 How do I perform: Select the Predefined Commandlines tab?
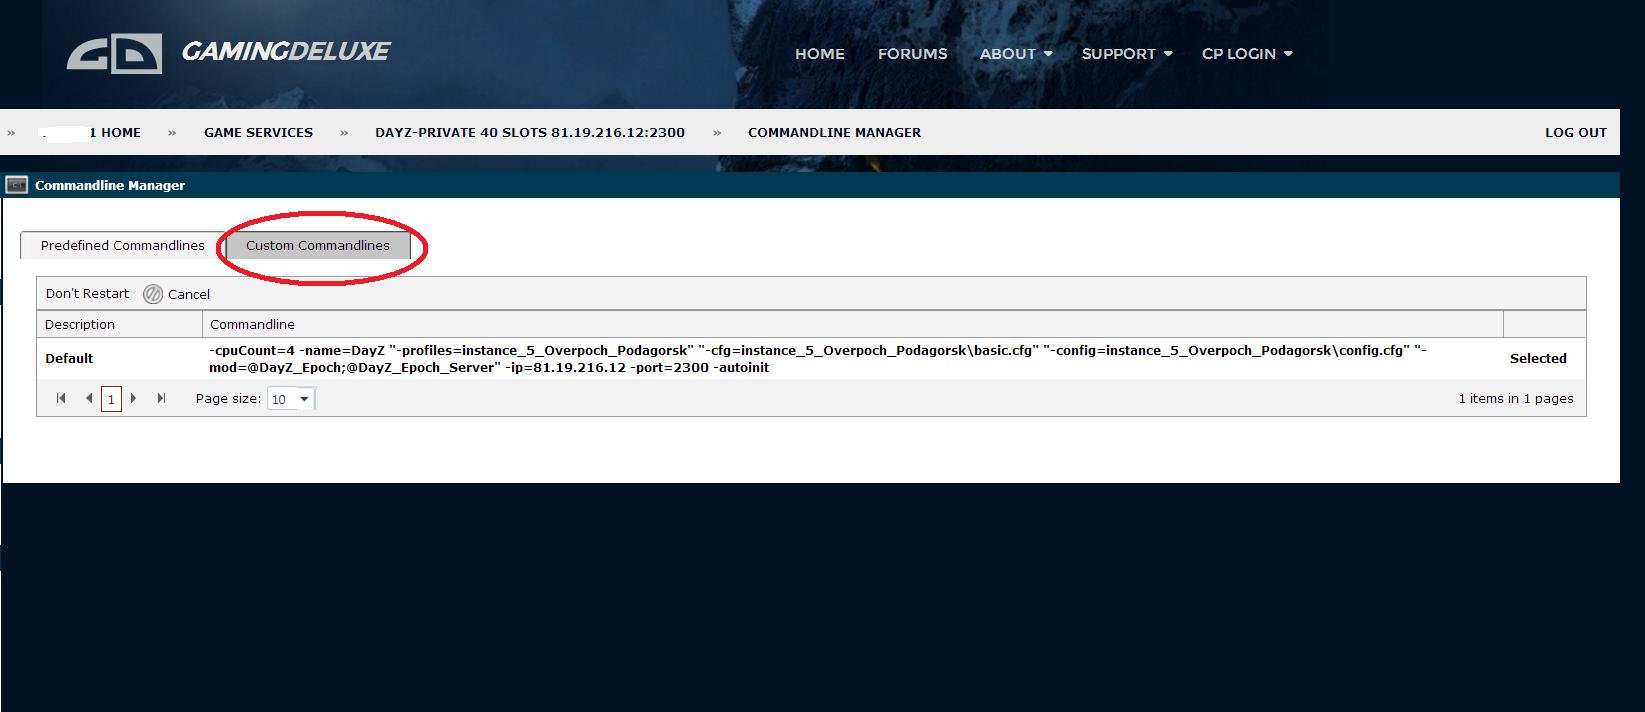pyautogui.click(x=122, y=246)
